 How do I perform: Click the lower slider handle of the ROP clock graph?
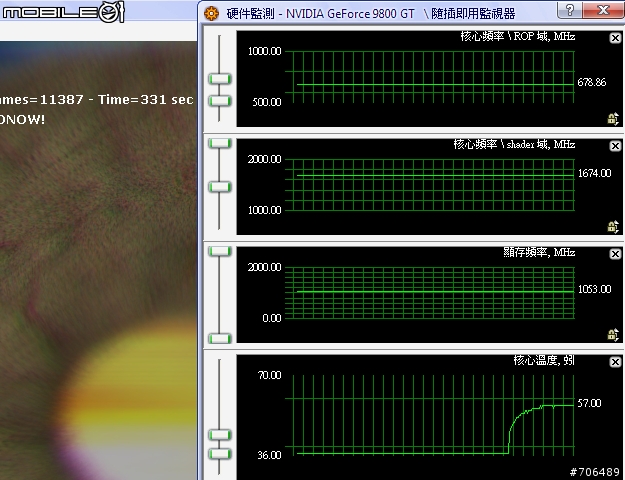pos(220,101)
